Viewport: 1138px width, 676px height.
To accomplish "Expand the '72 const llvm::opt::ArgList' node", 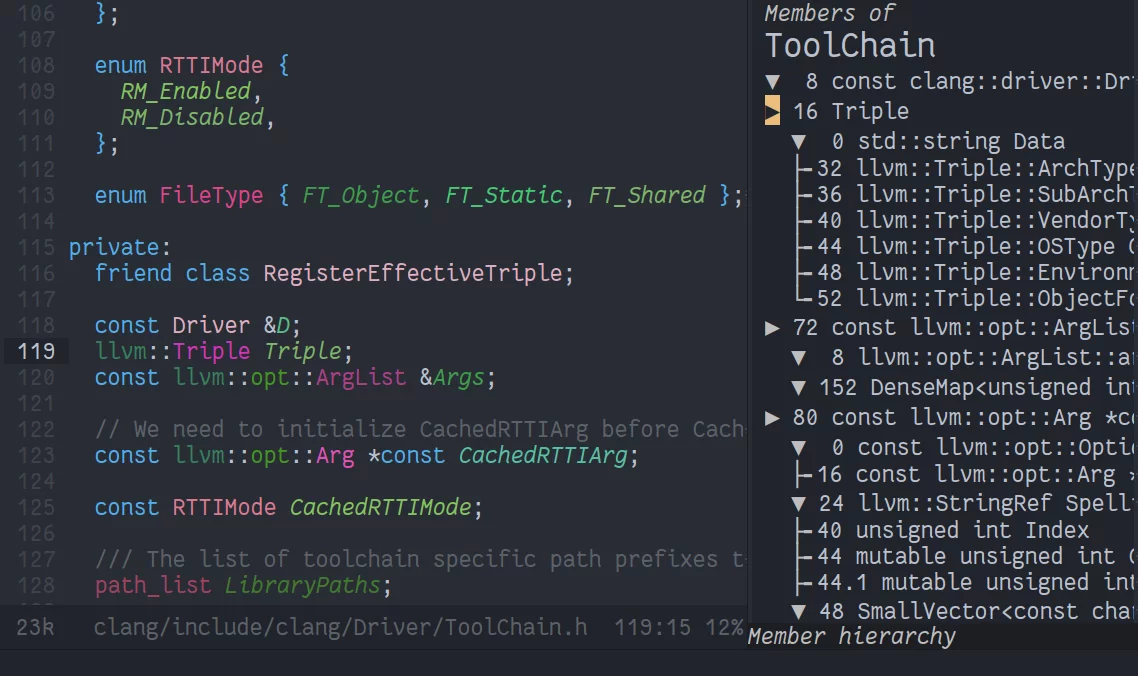I will pos(772,328).
